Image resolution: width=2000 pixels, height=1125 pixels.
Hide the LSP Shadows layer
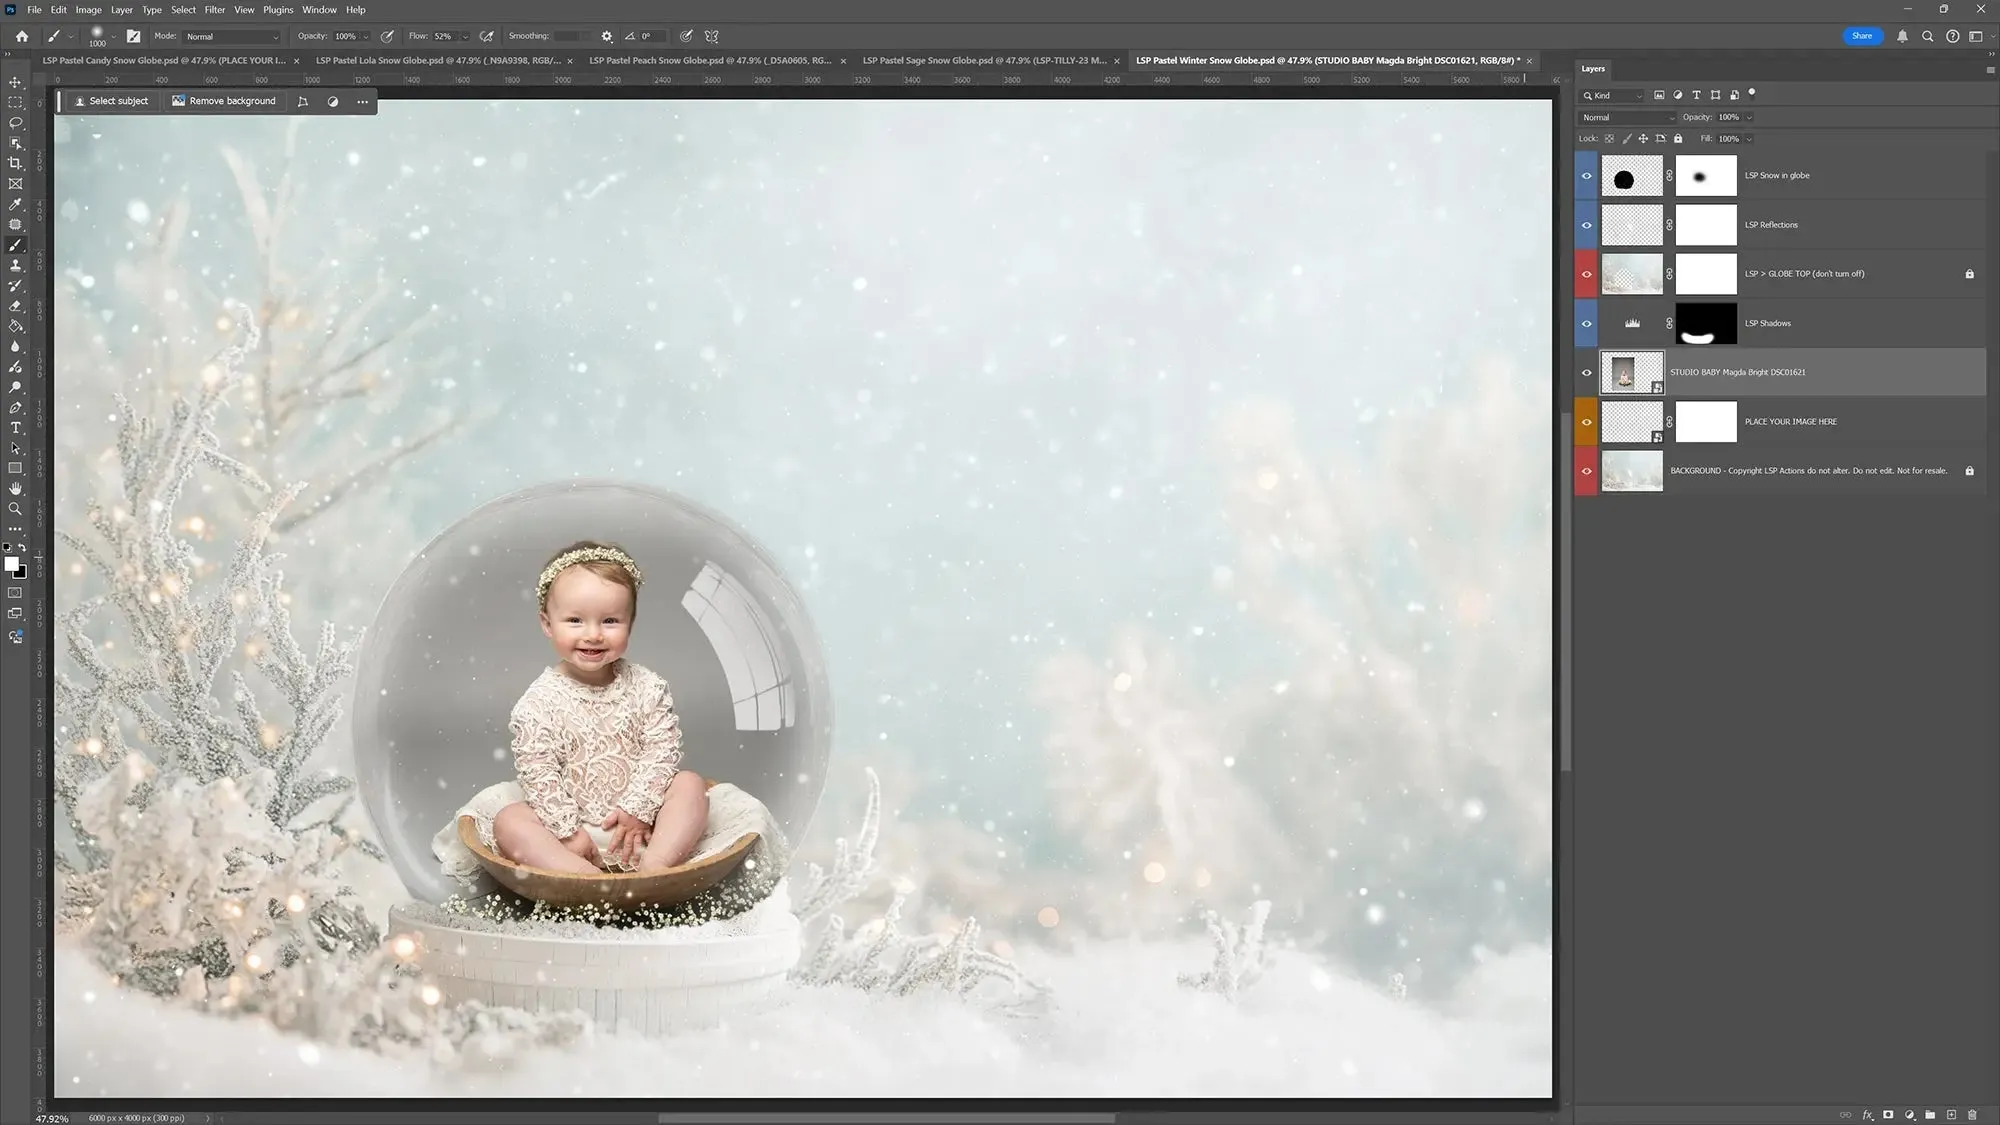tap(1586, 323)
